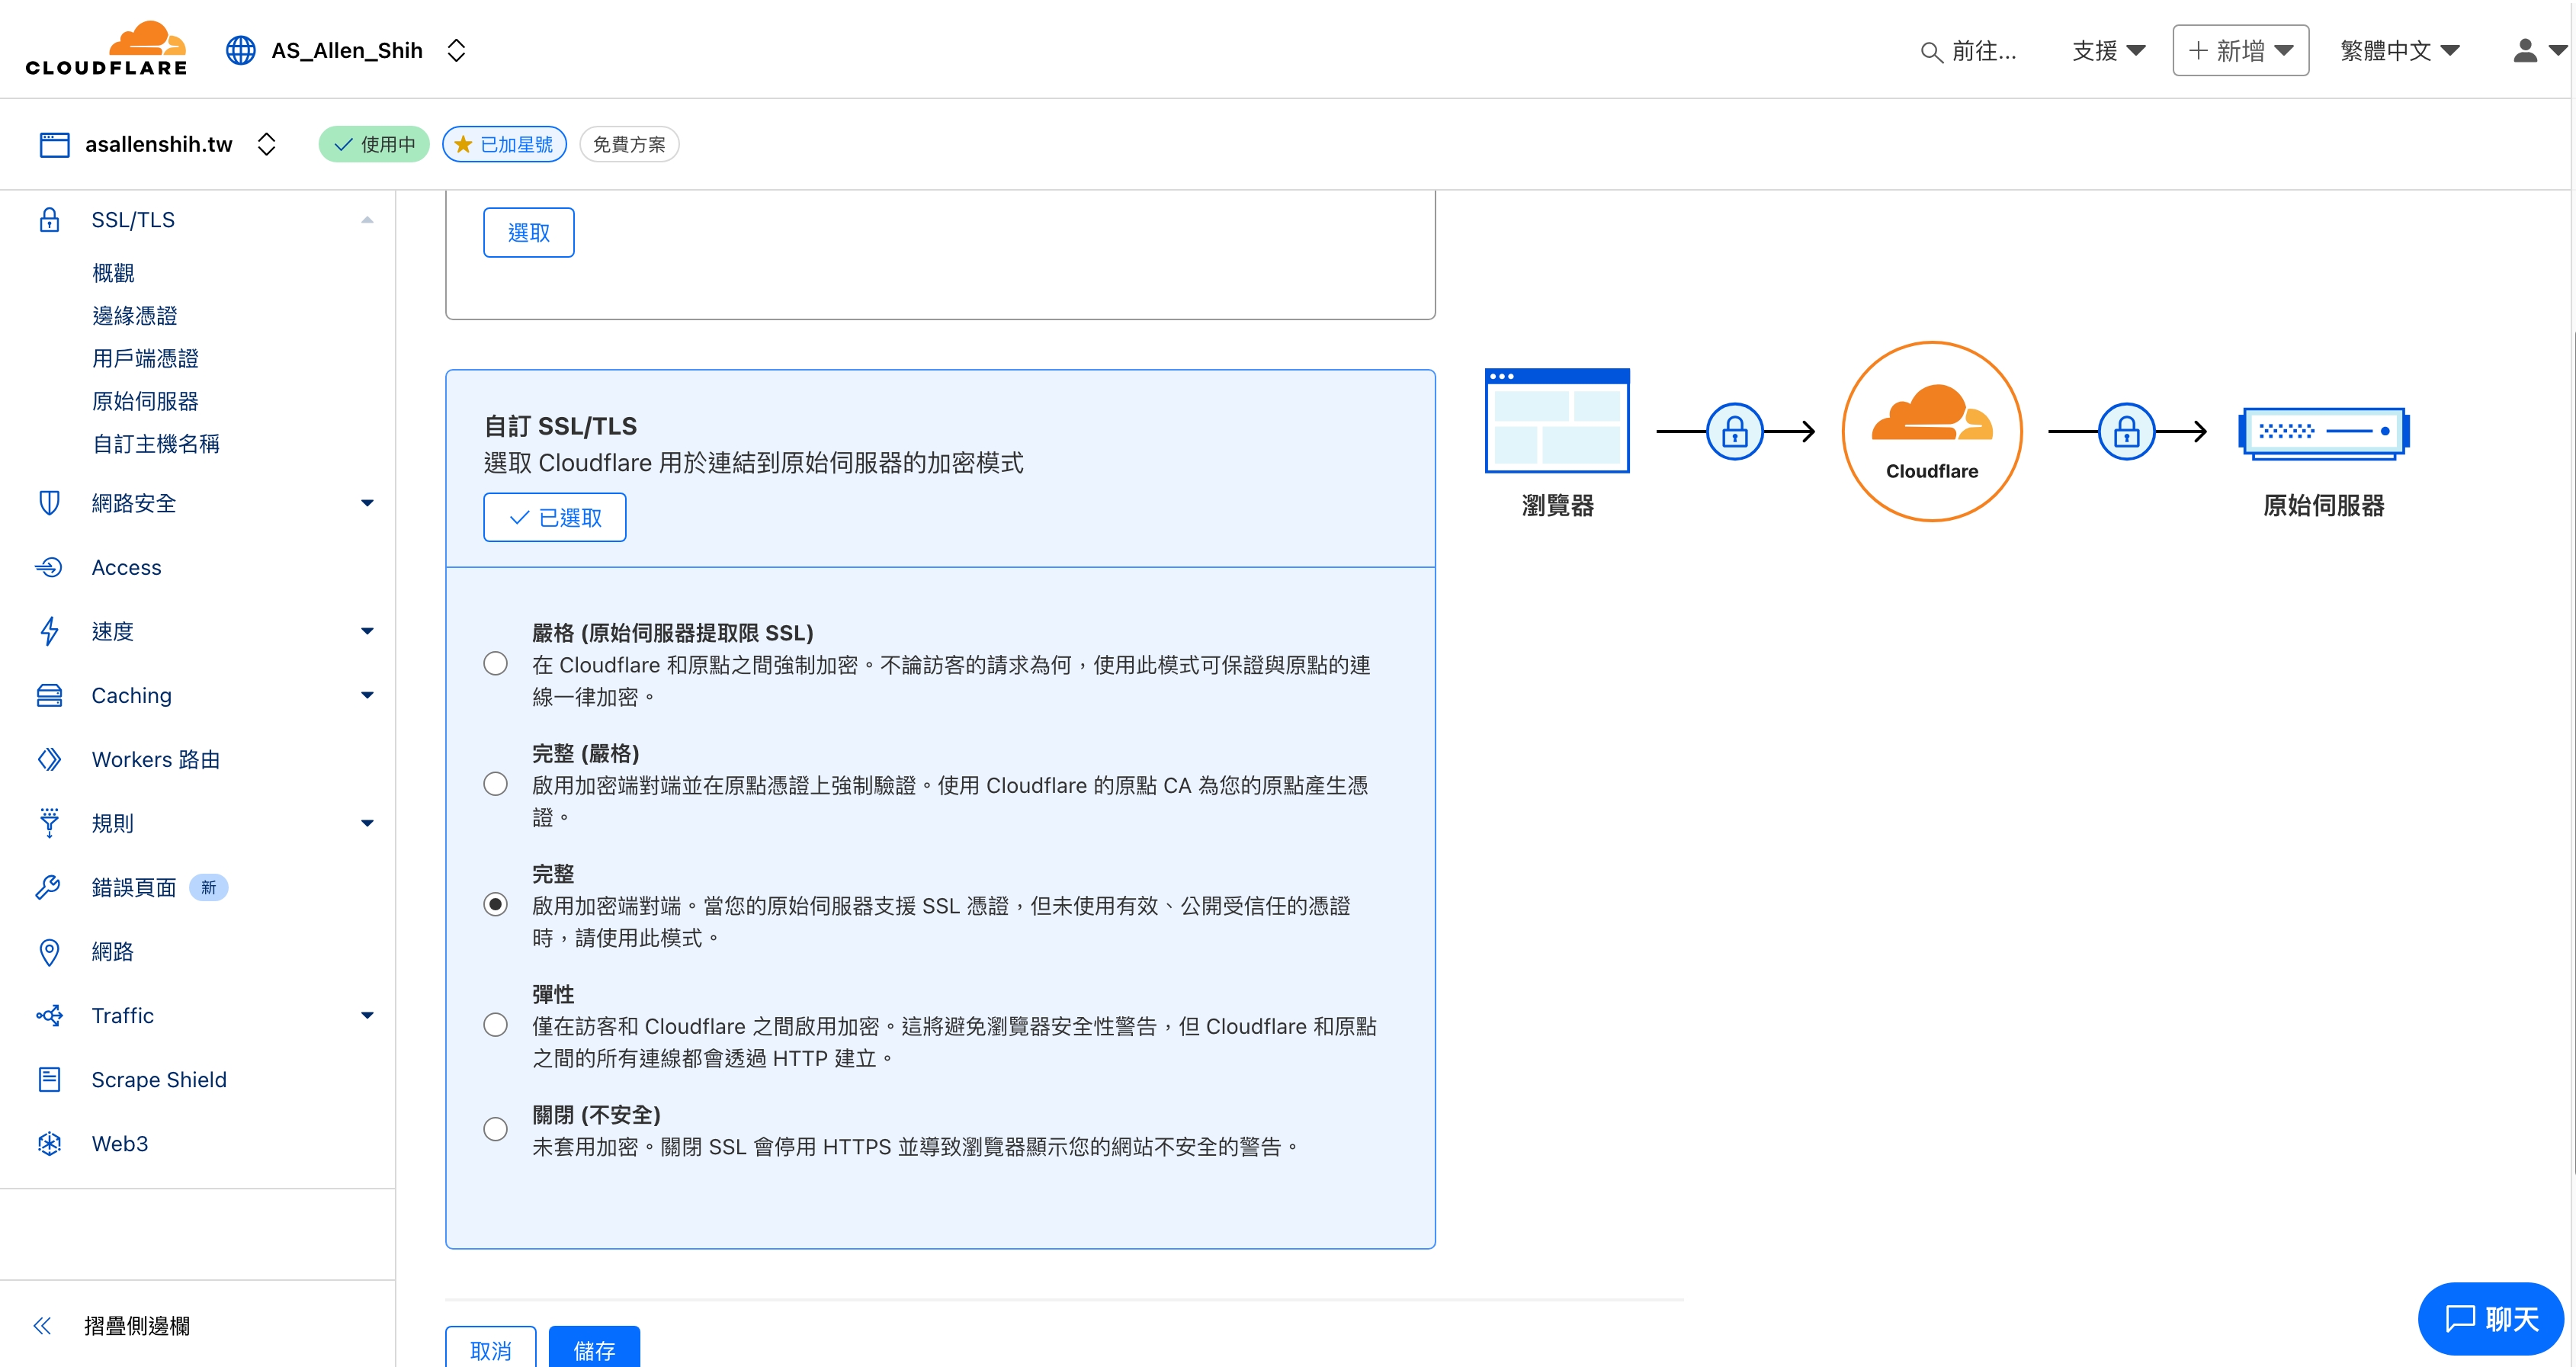Click the domain window icon beside asallenshih.tw
The width and height of the screenshot is (2576, 1367).
pos(54,144)
